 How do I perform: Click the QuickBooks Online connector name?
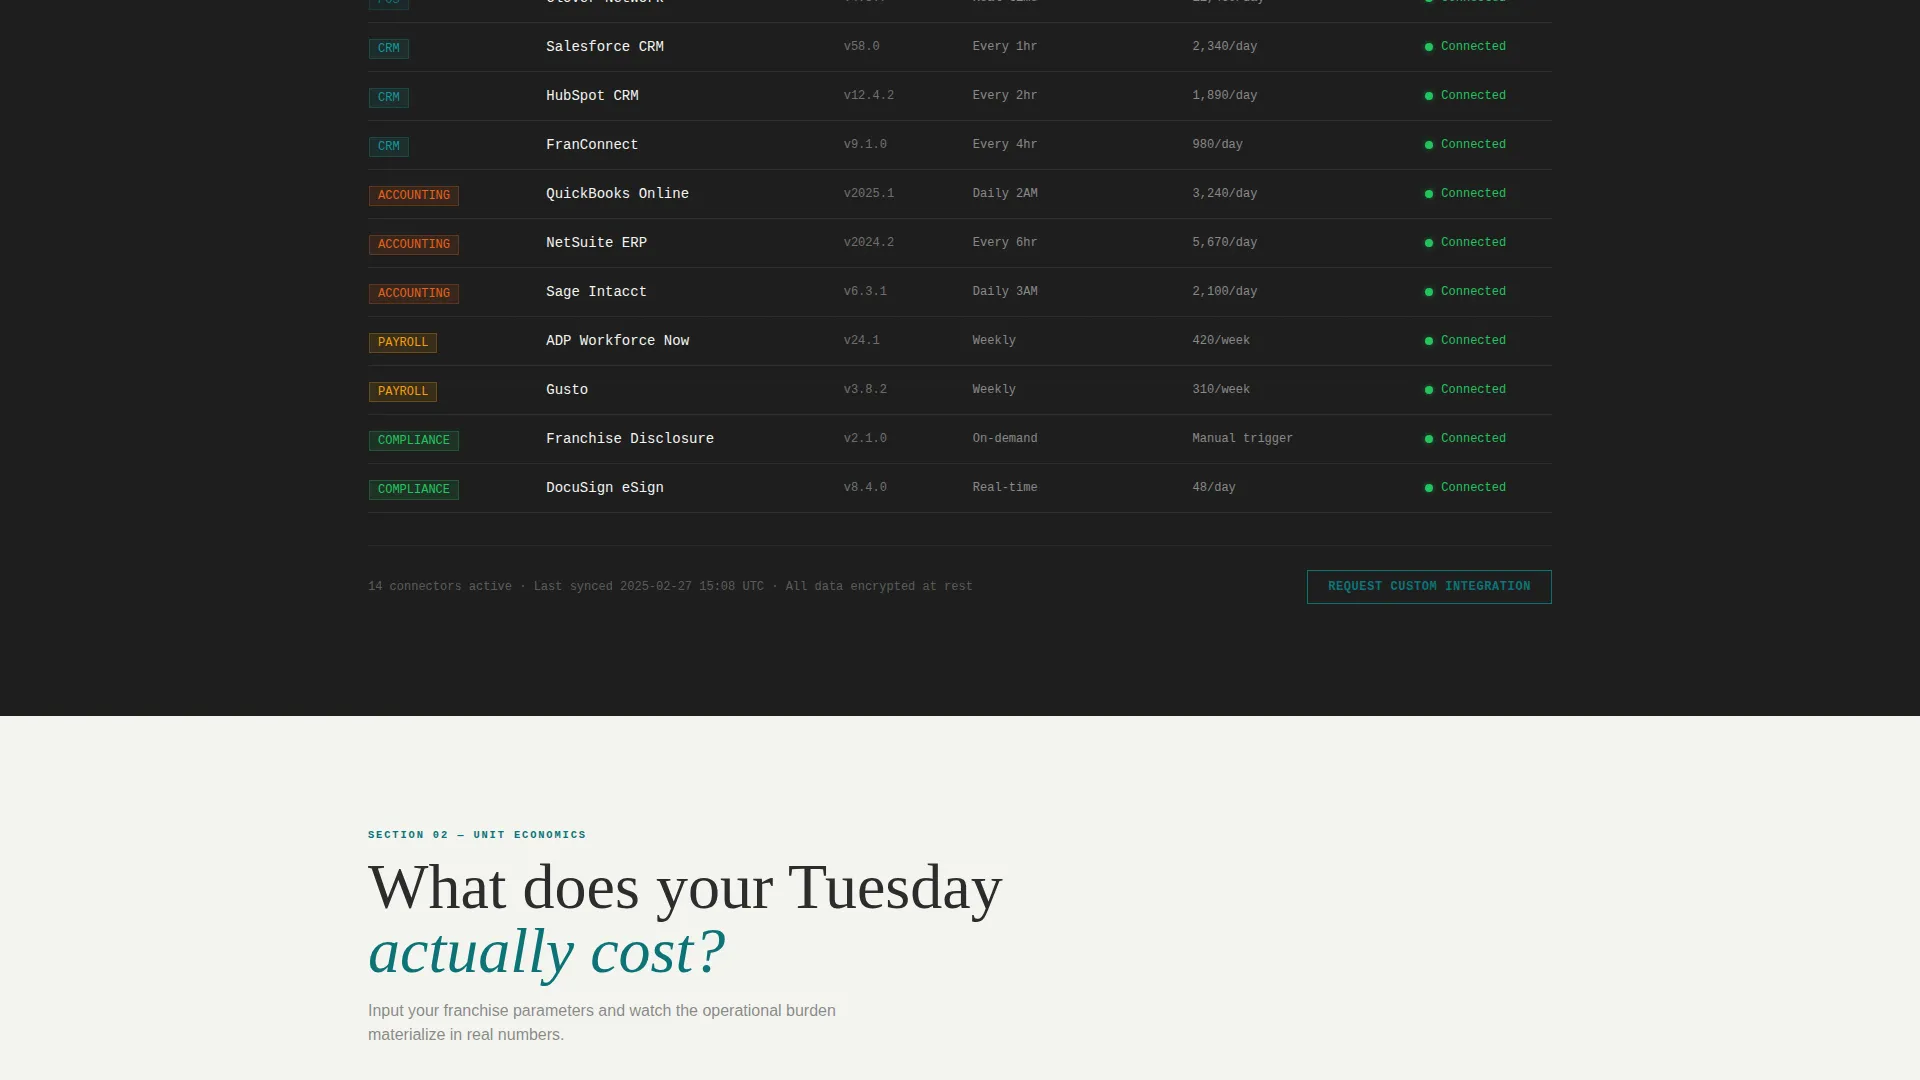coord(617,194)
